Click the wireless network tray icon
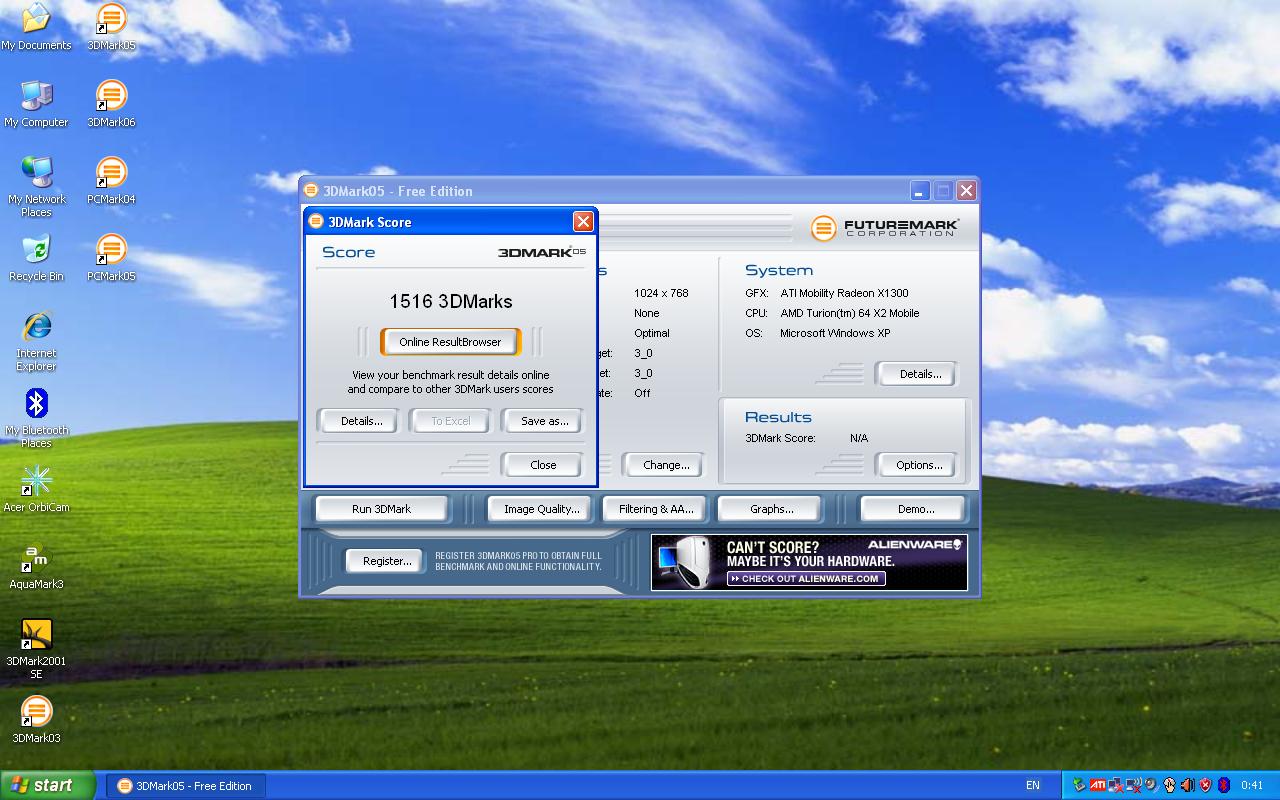The image size is (1280, 800). [x=1134, y=785]
